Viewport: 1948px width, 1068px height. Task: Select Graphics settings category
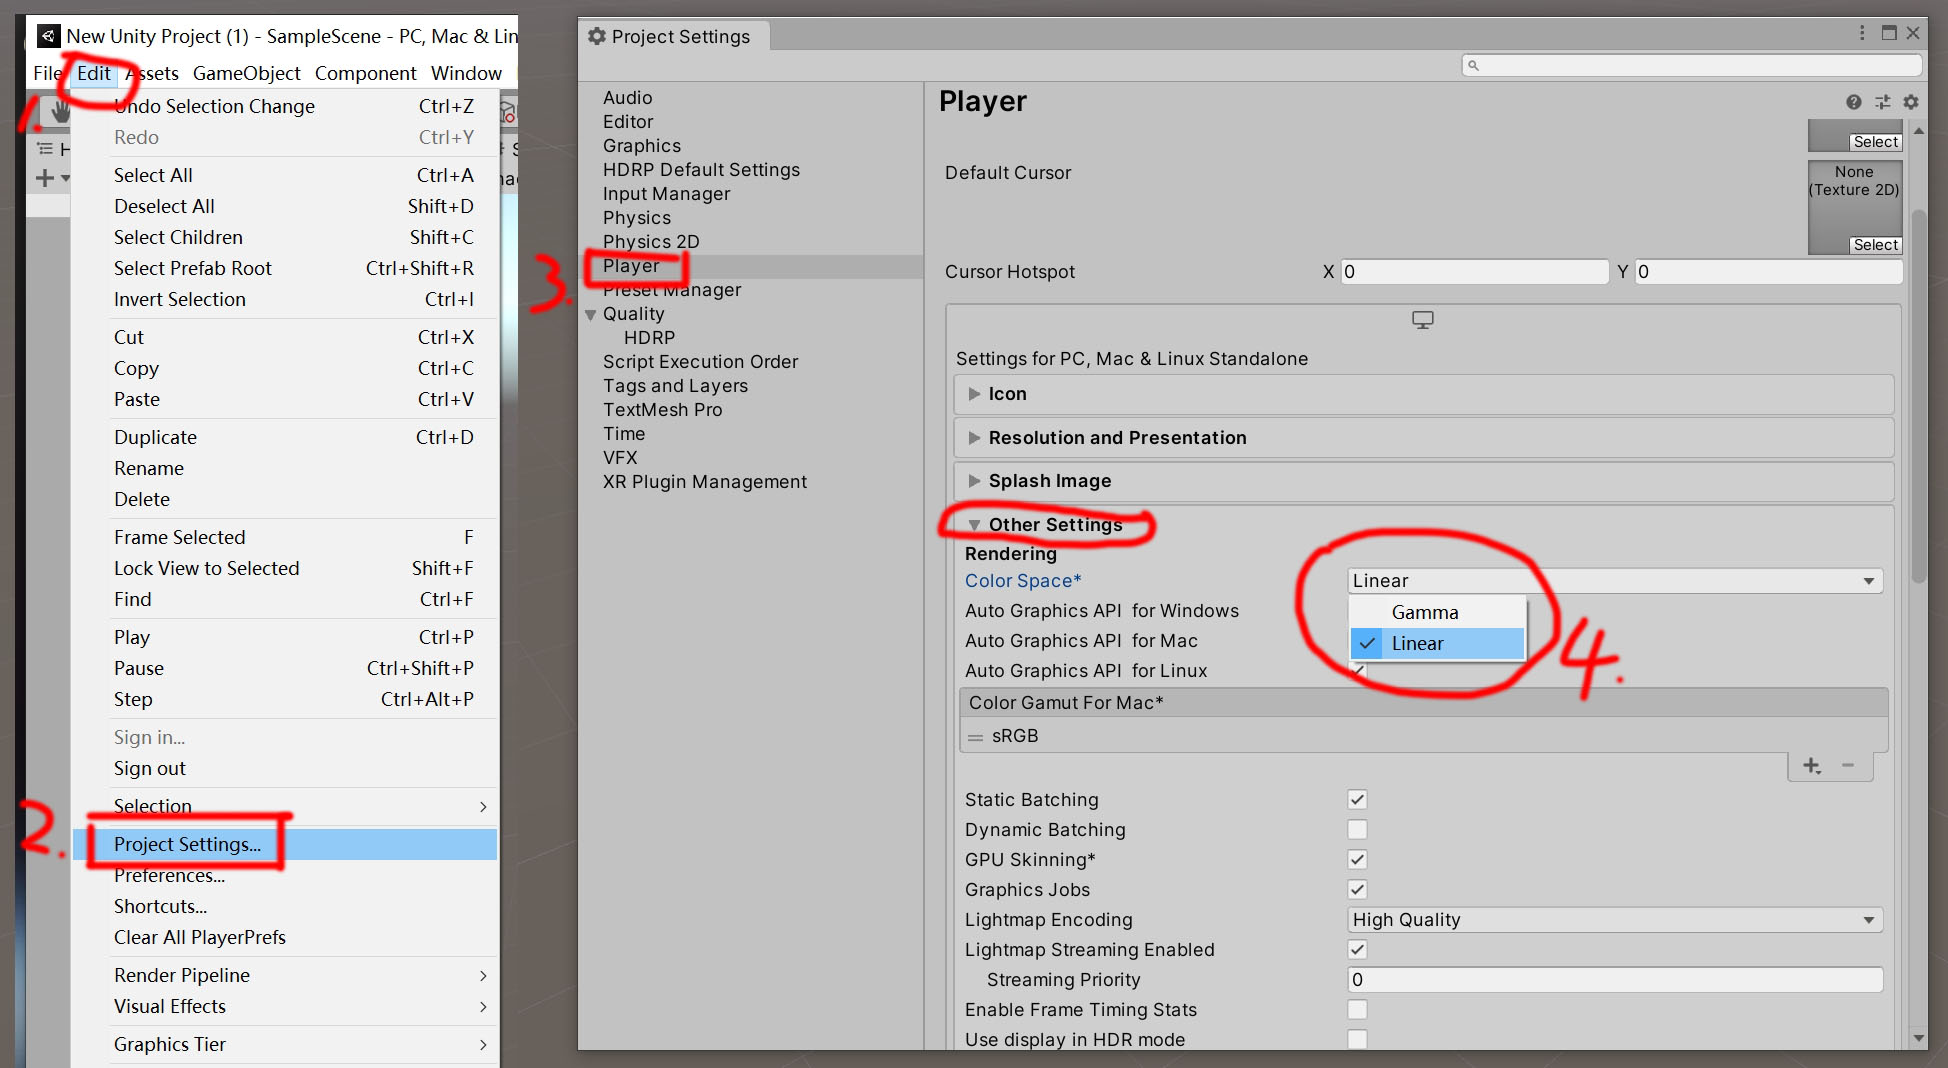(x=641, y=146)
